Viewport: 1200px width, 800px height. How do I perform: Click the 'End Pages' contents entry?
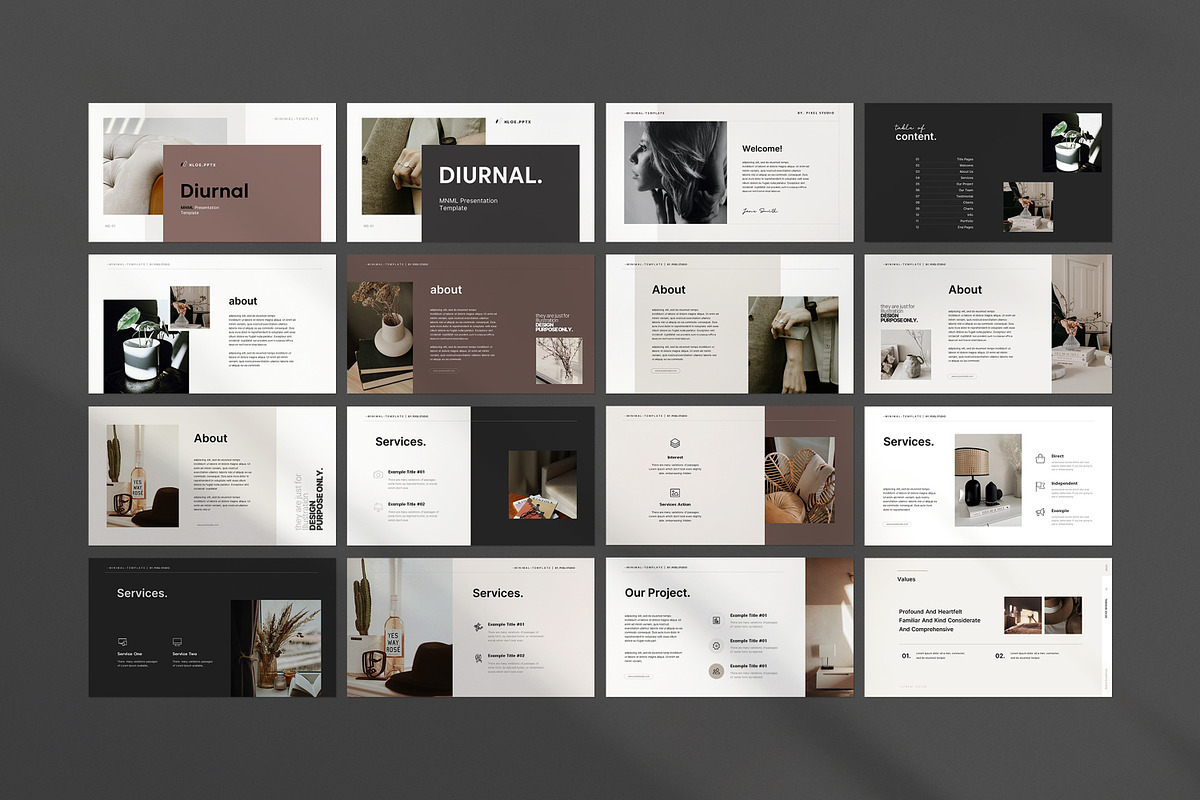966,227
